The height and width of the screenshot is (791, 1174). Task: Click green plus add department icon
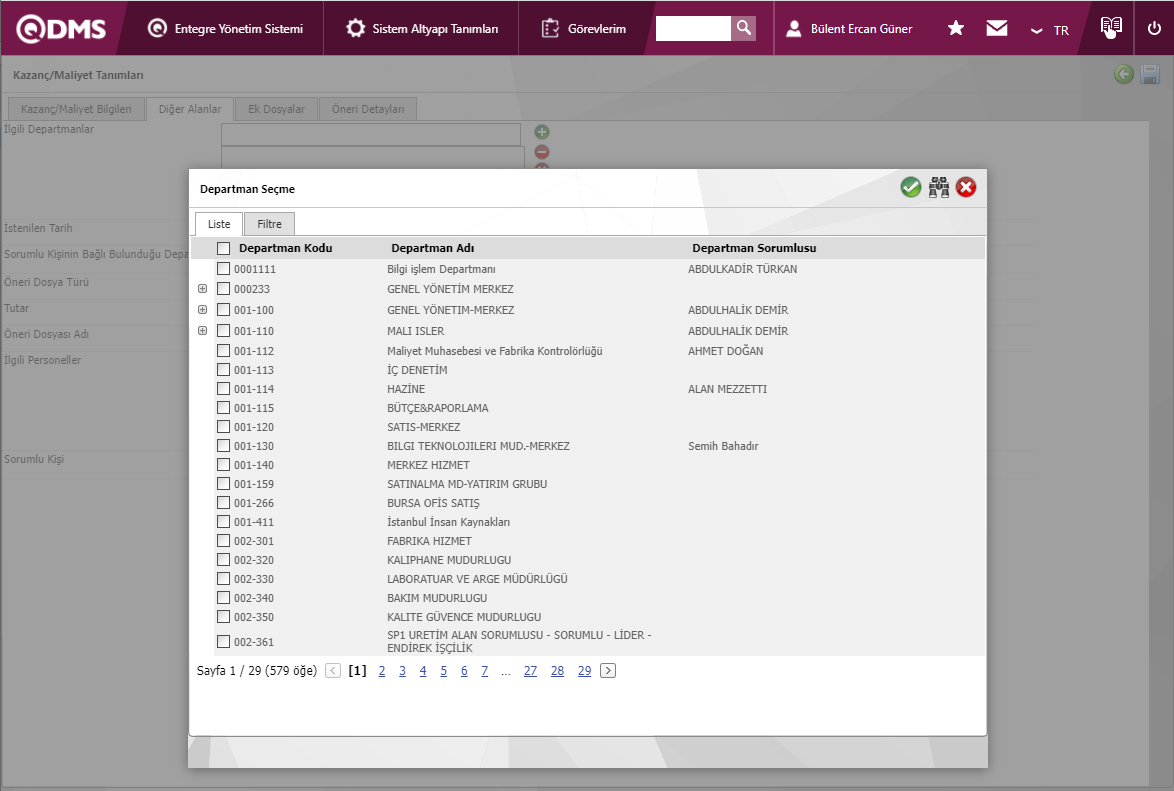542,132
